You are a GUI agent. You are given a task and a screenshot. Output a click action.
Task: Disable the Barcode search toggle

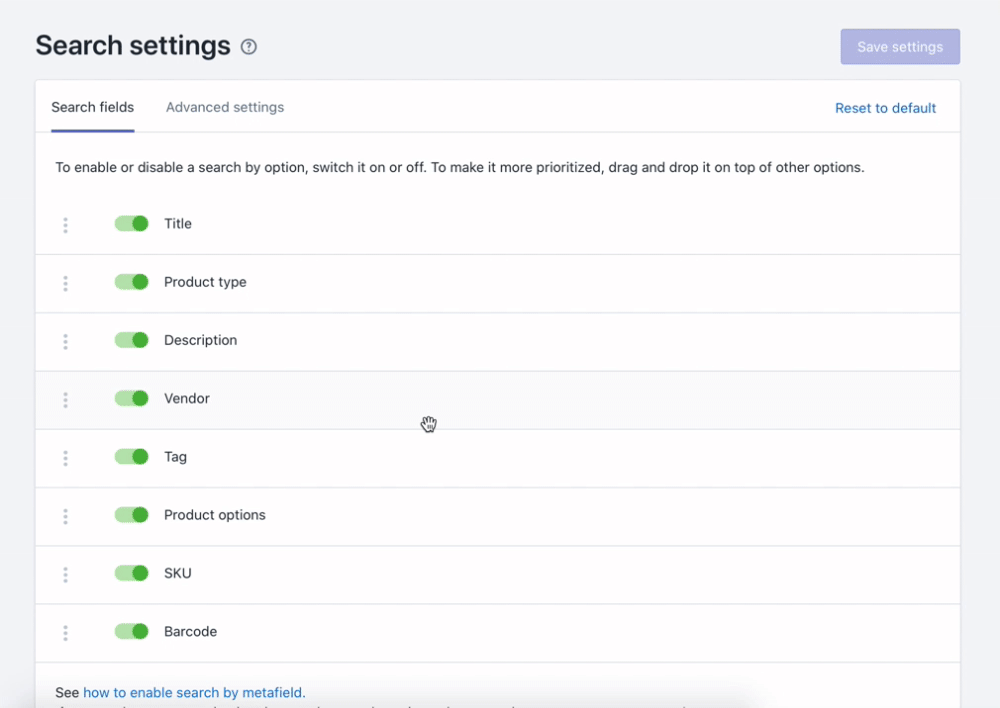pyautogui.click(x=131, y=631)
